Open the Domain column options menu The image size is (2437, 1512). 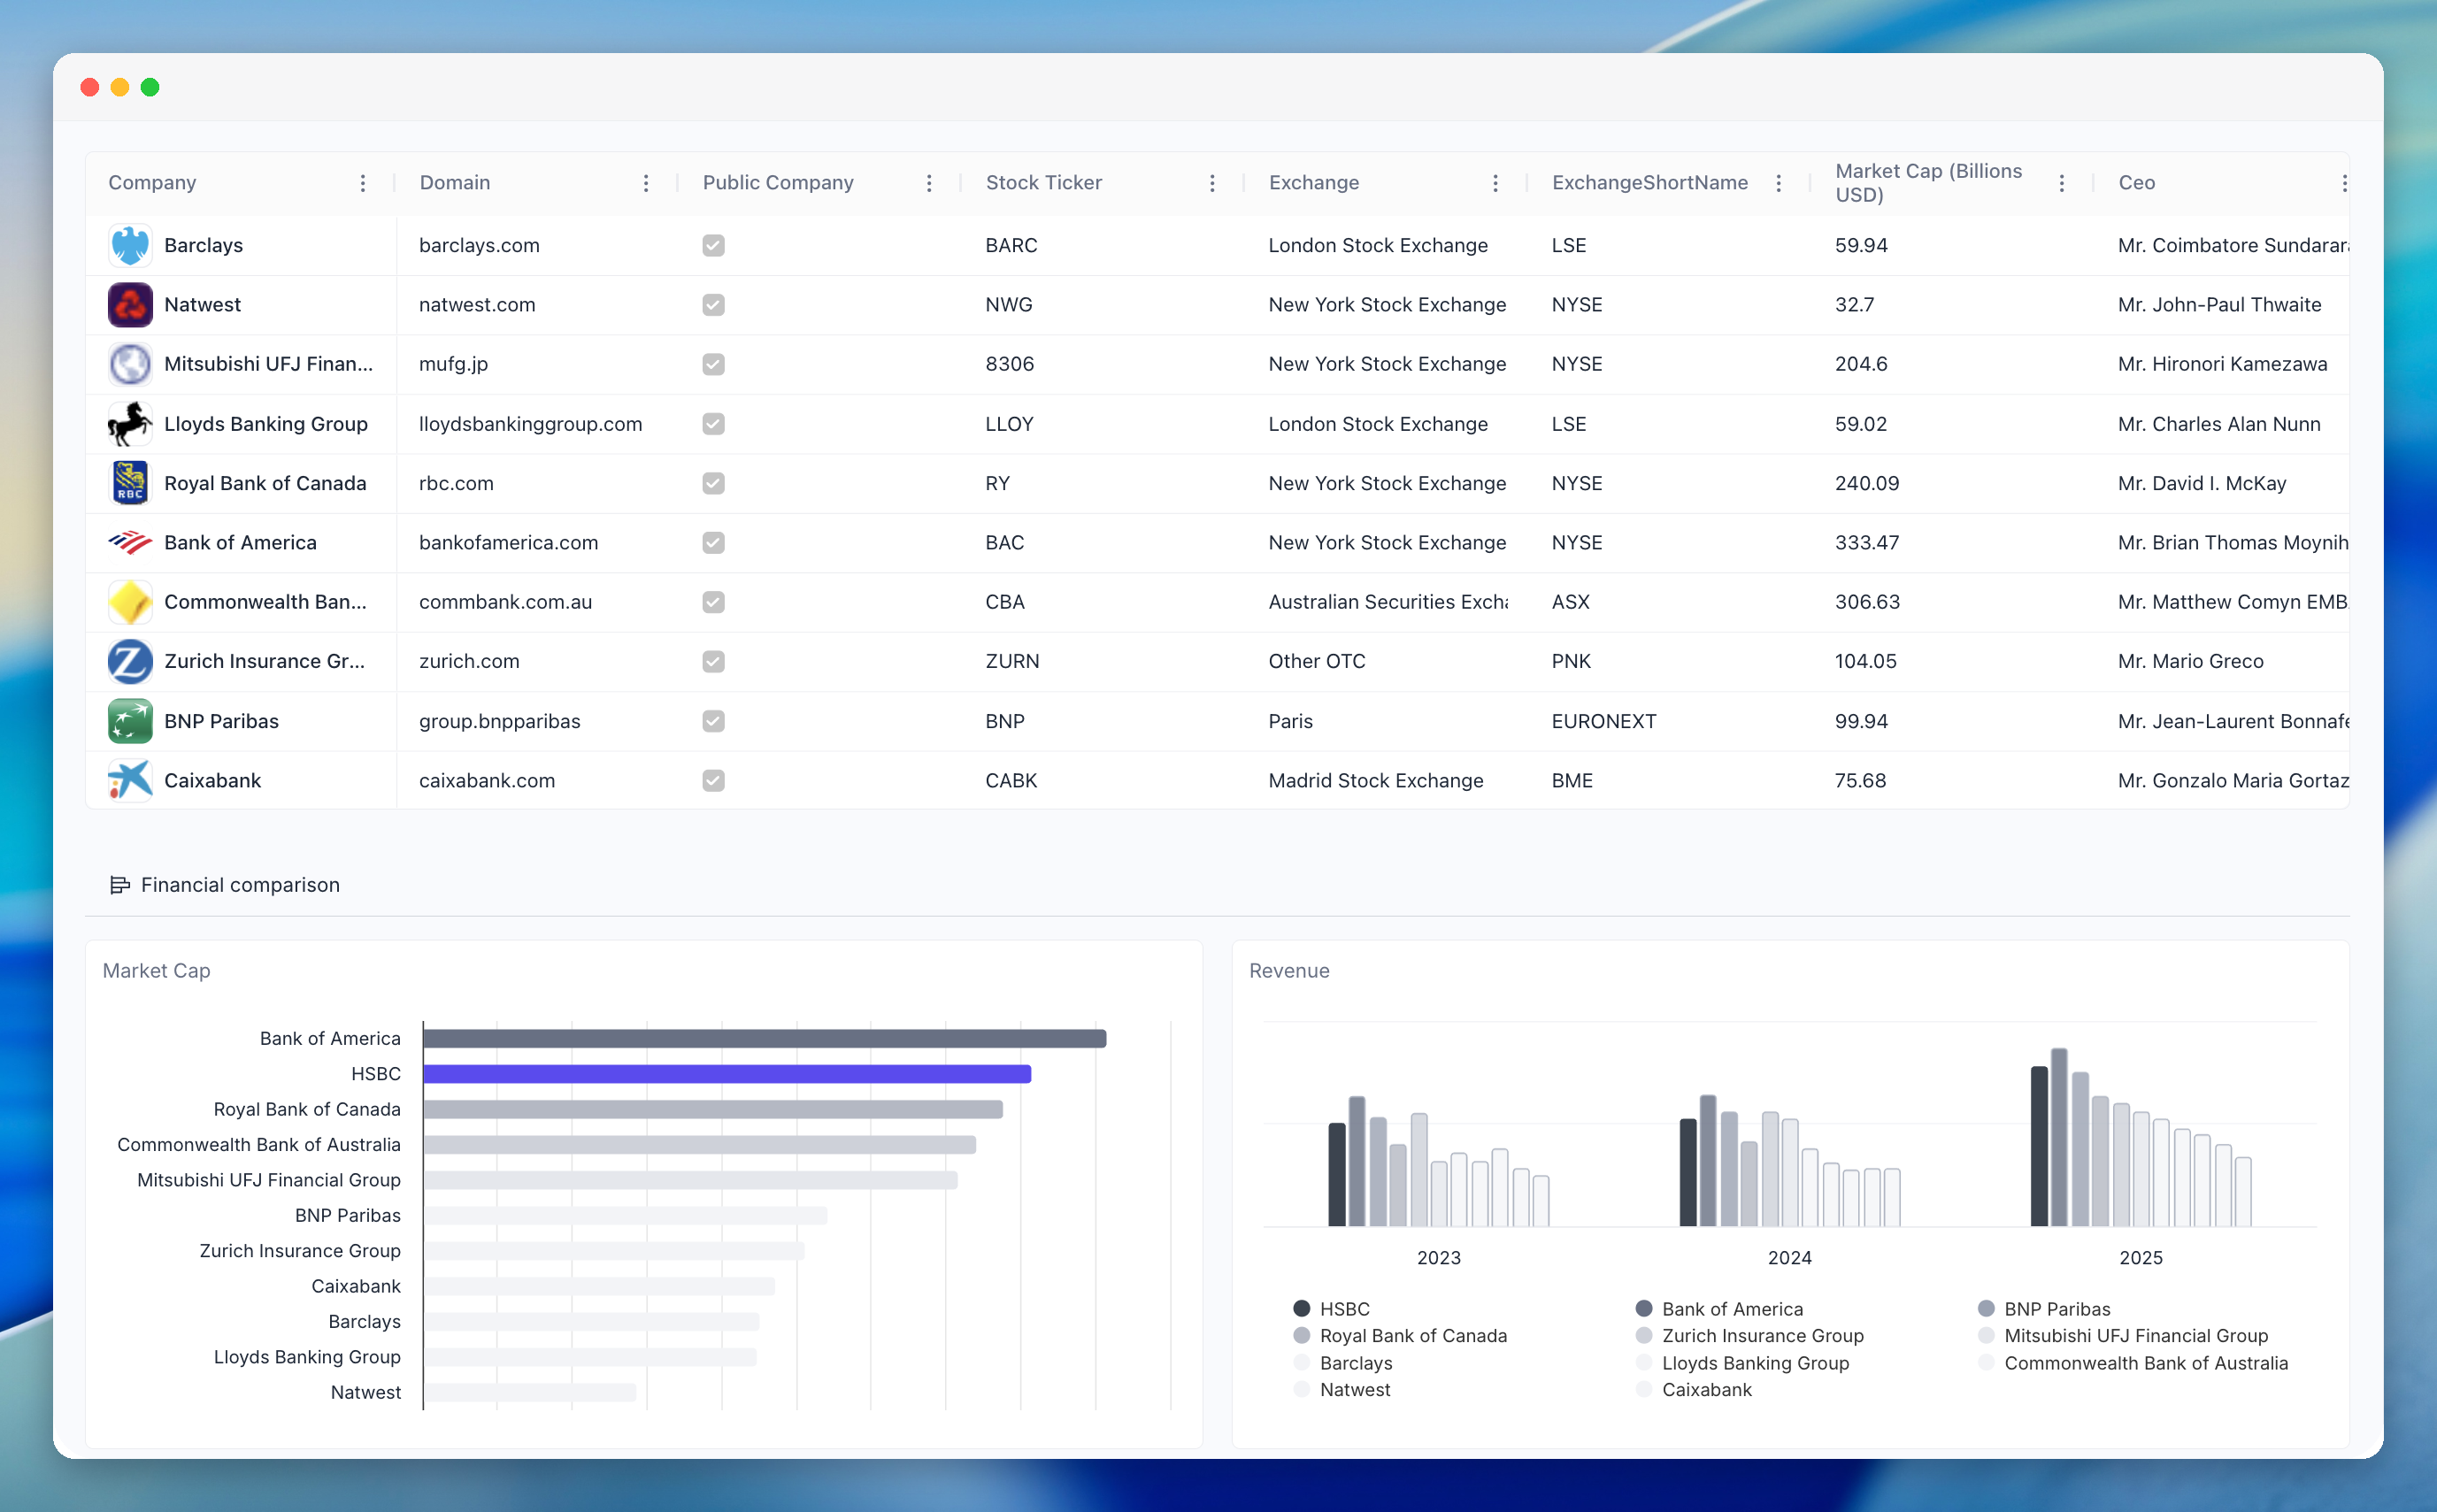646,183
